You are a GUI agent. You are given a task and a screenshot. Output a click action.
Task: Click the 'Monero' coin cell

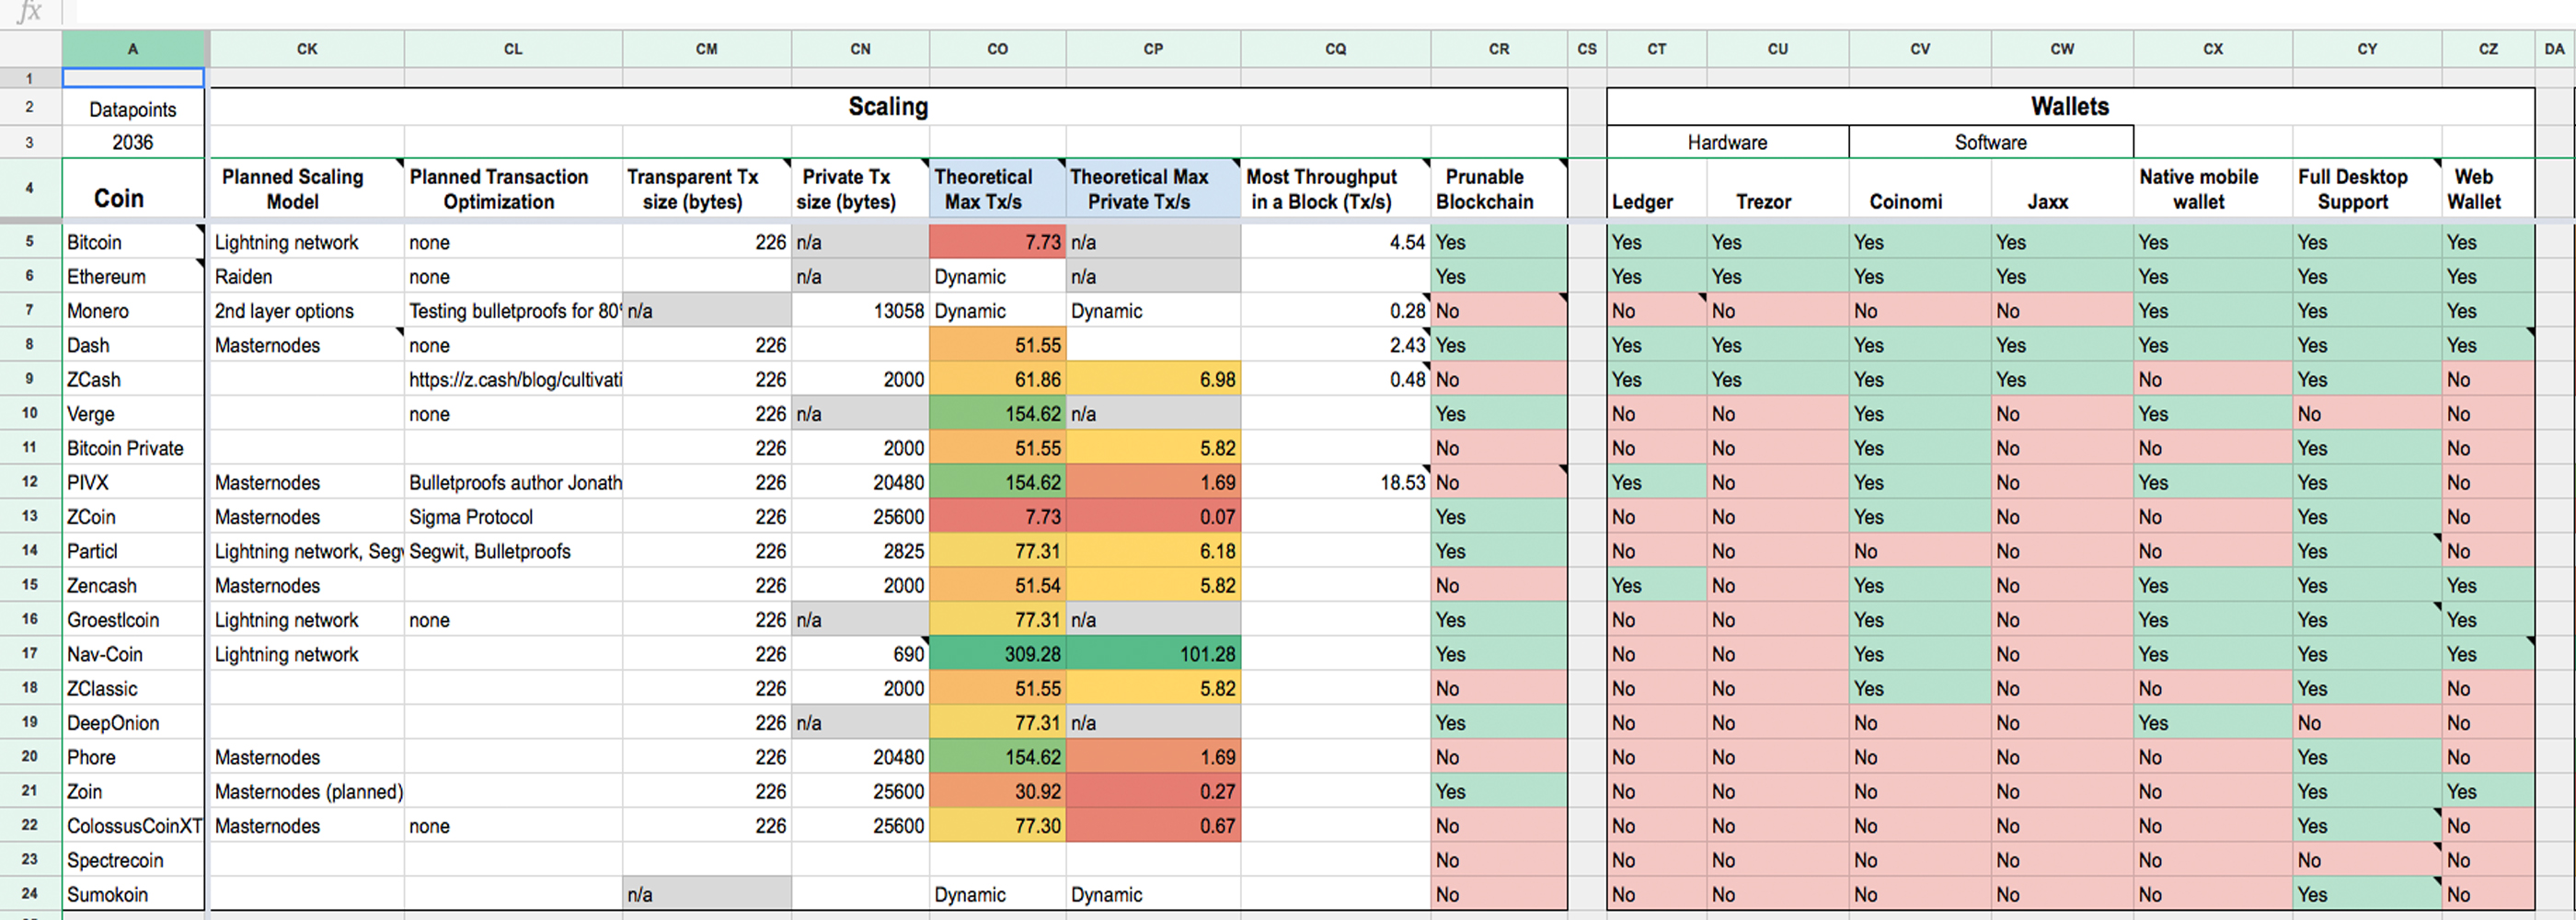[133, 311]
